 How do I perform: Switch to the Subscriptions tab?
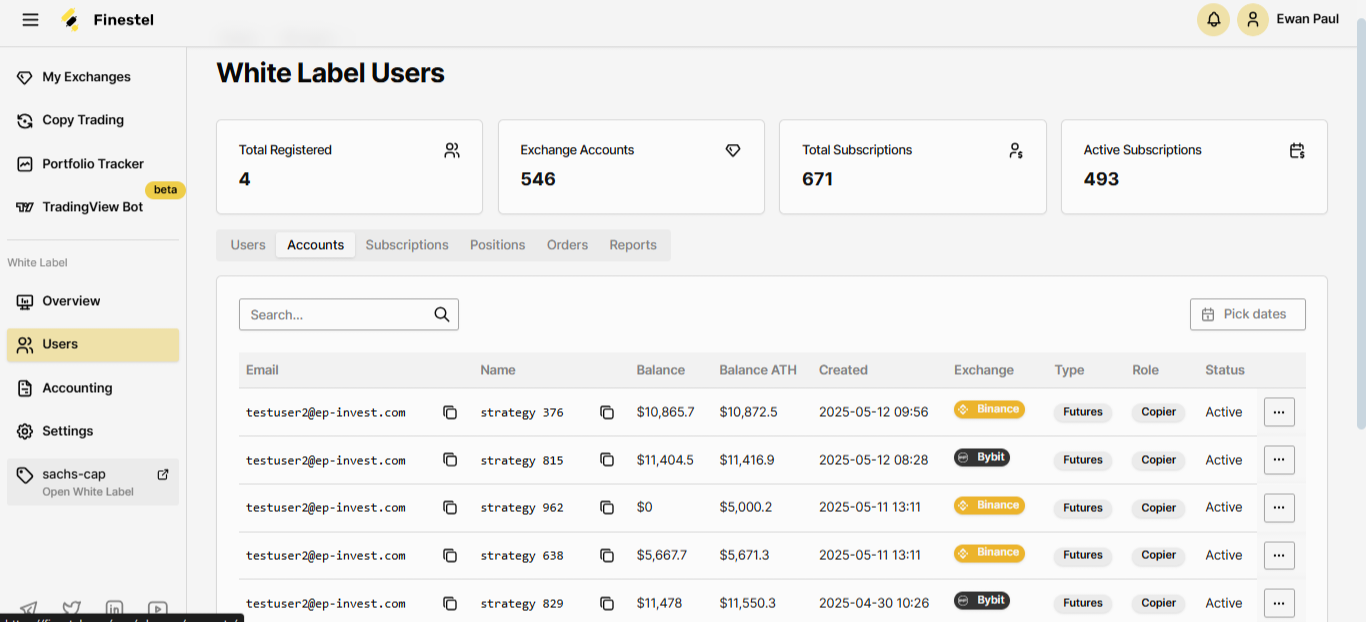tap(407, 244)
